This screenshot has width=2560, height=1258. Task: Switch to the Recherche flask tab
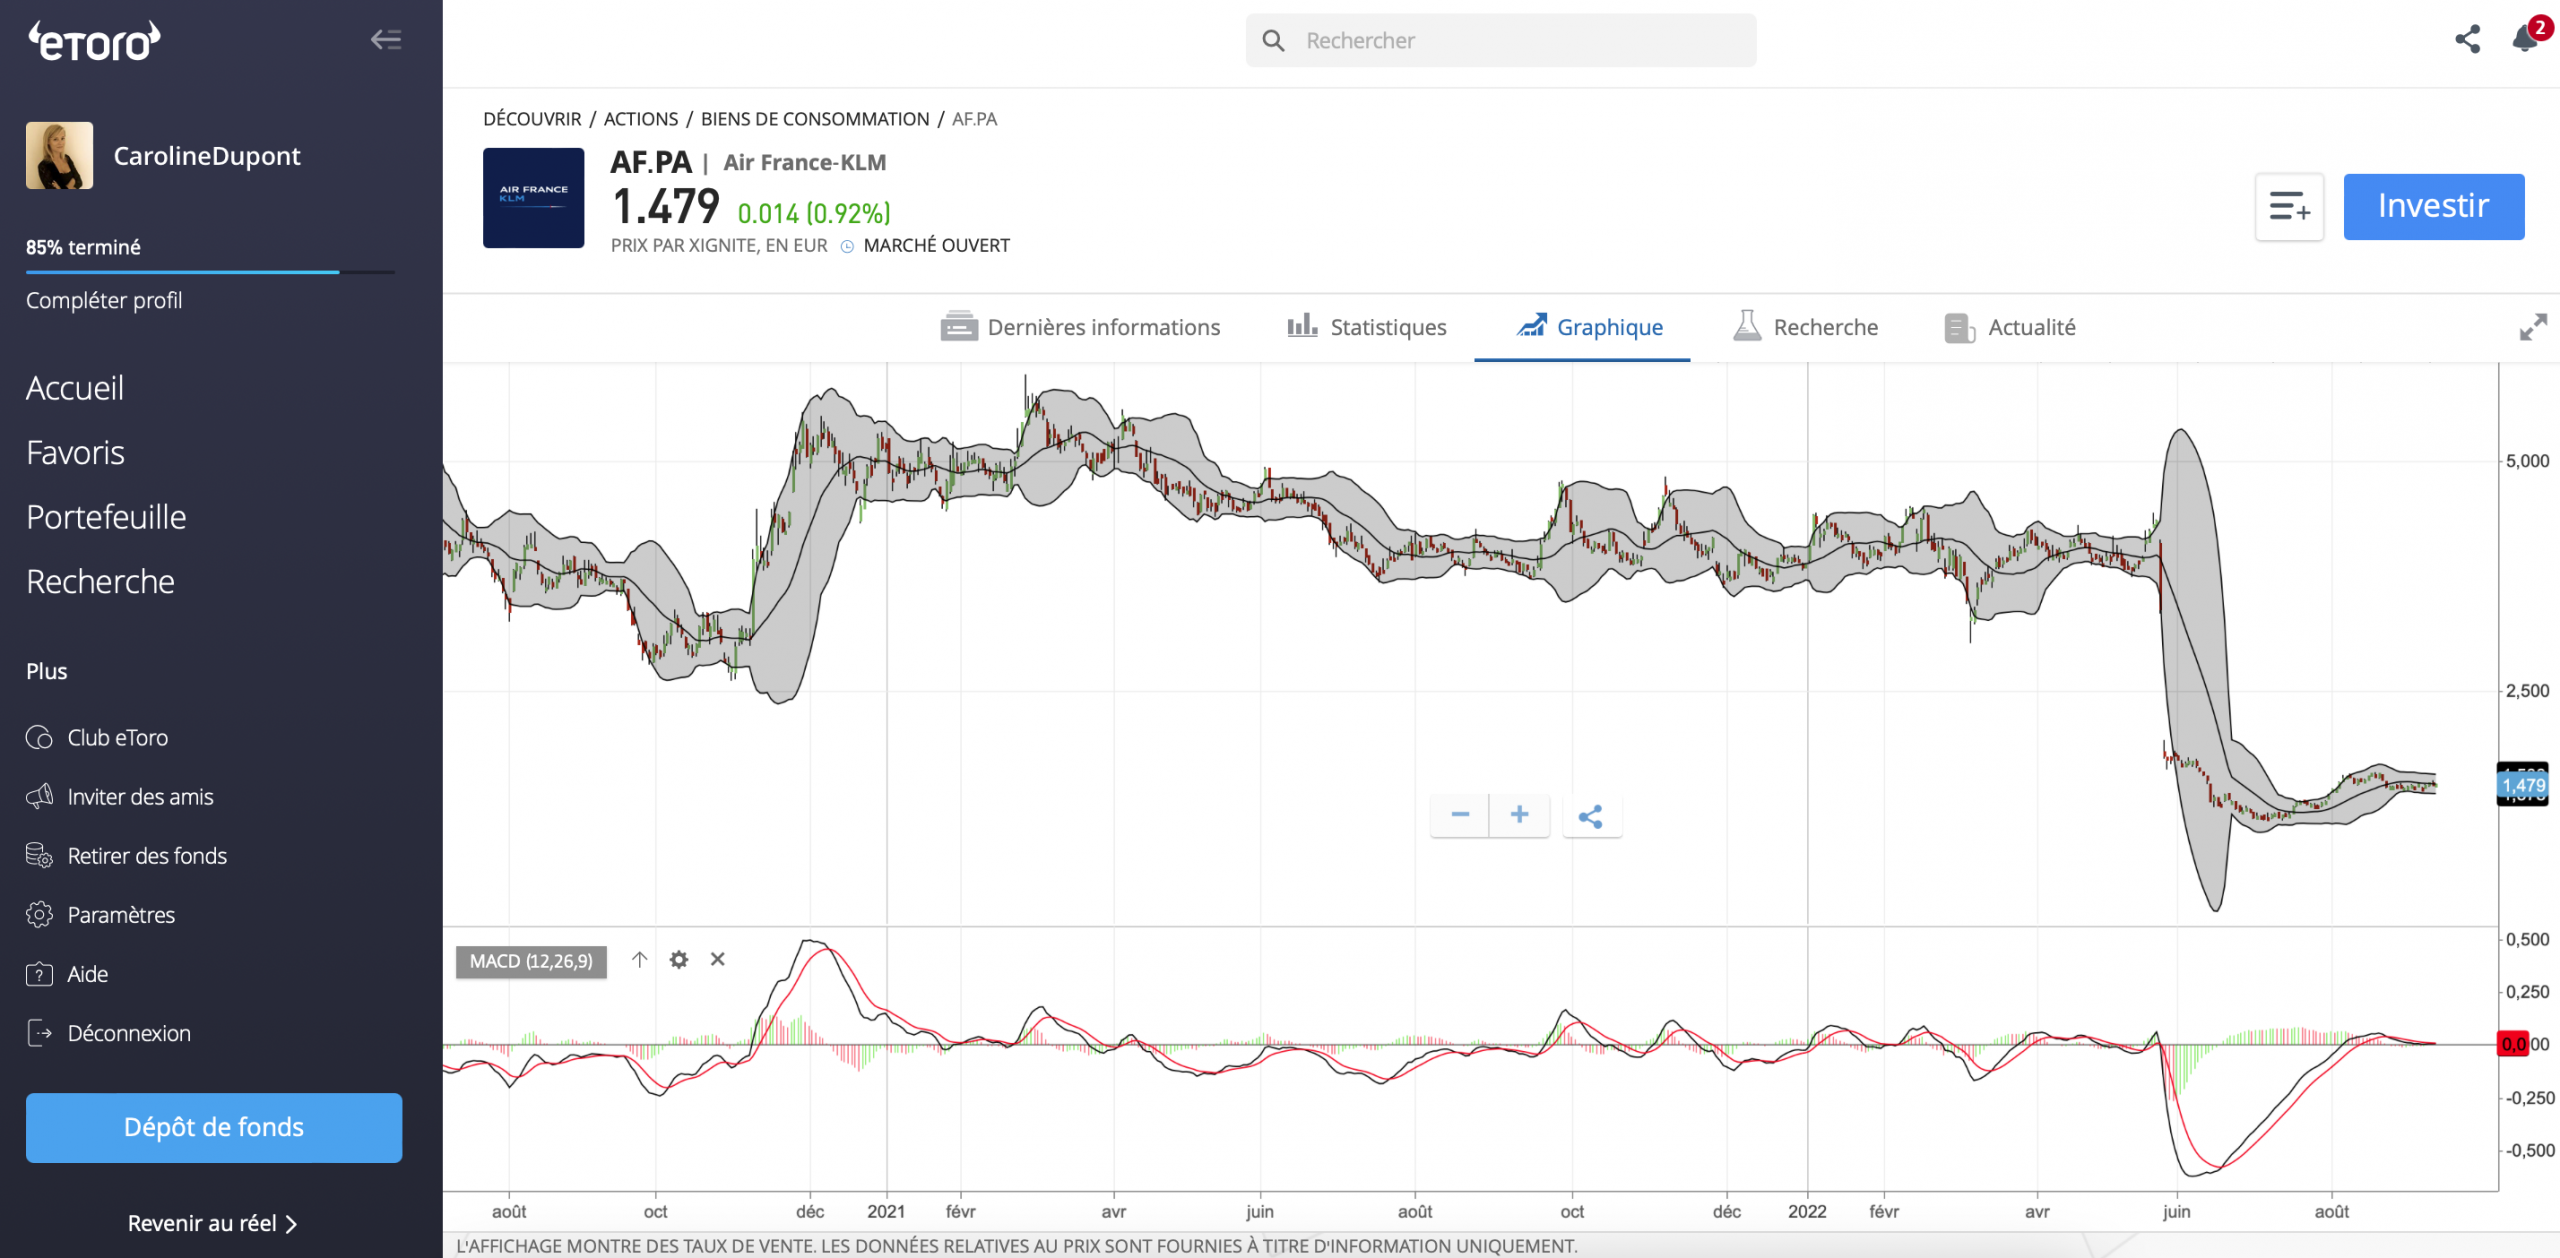click(x=1805, y=327)
